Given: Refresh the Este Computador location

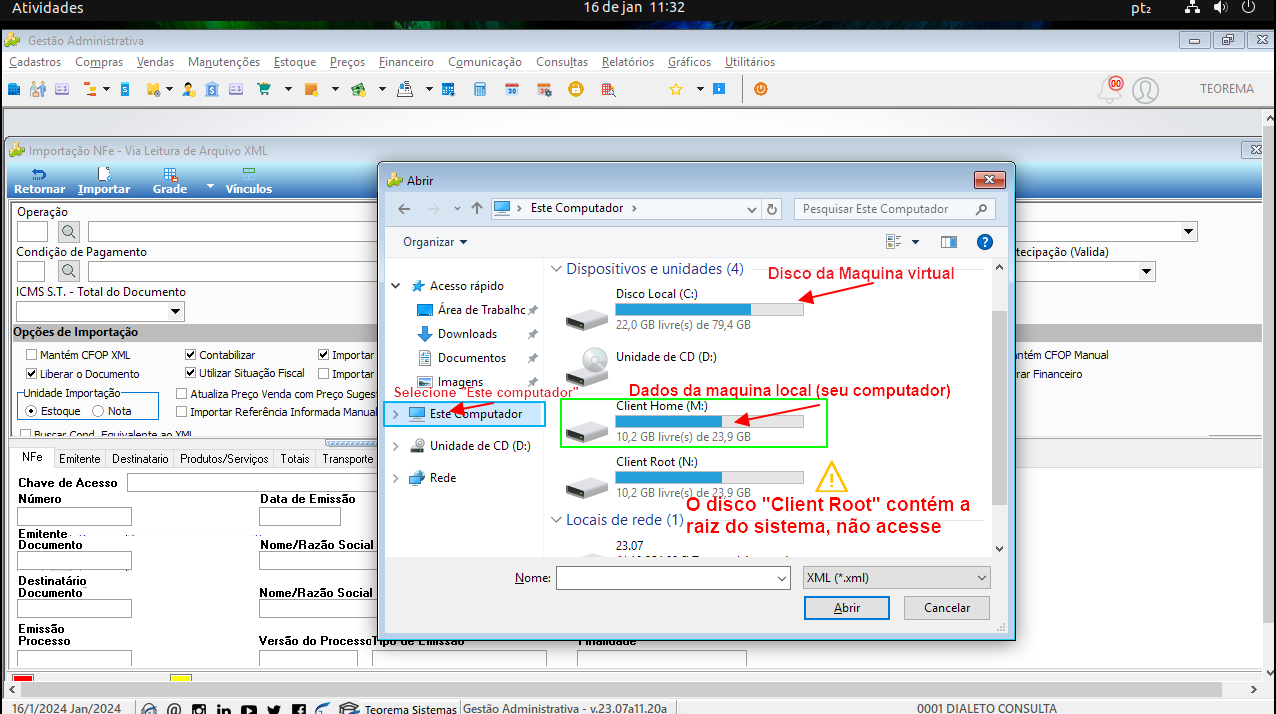Looking at the screenshot, I should tap(771, 209).
